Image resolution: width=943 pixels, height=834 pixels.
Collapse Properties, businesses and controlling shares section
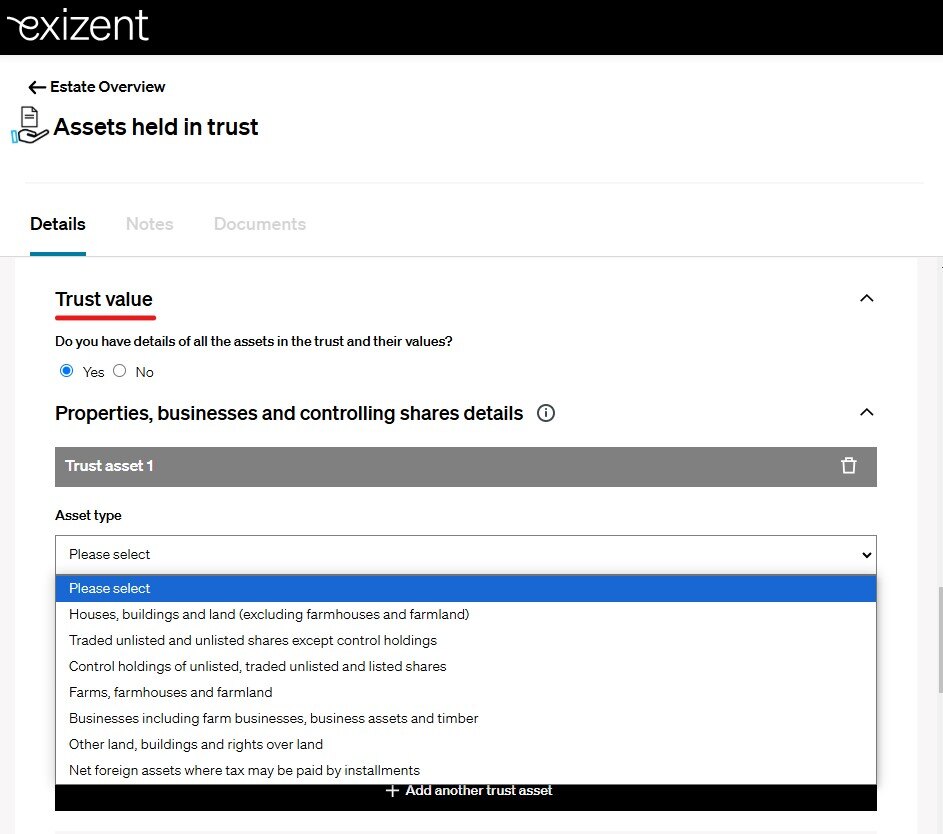(867, 412)
